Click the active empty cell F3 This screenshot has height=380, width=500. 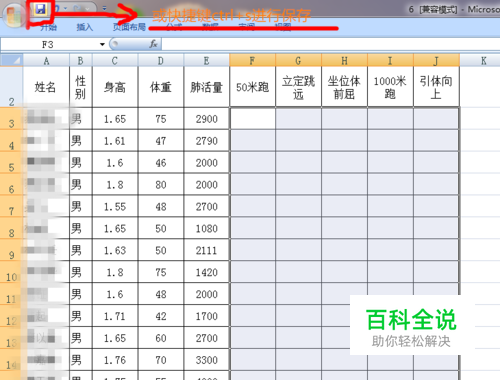point(252,119)
